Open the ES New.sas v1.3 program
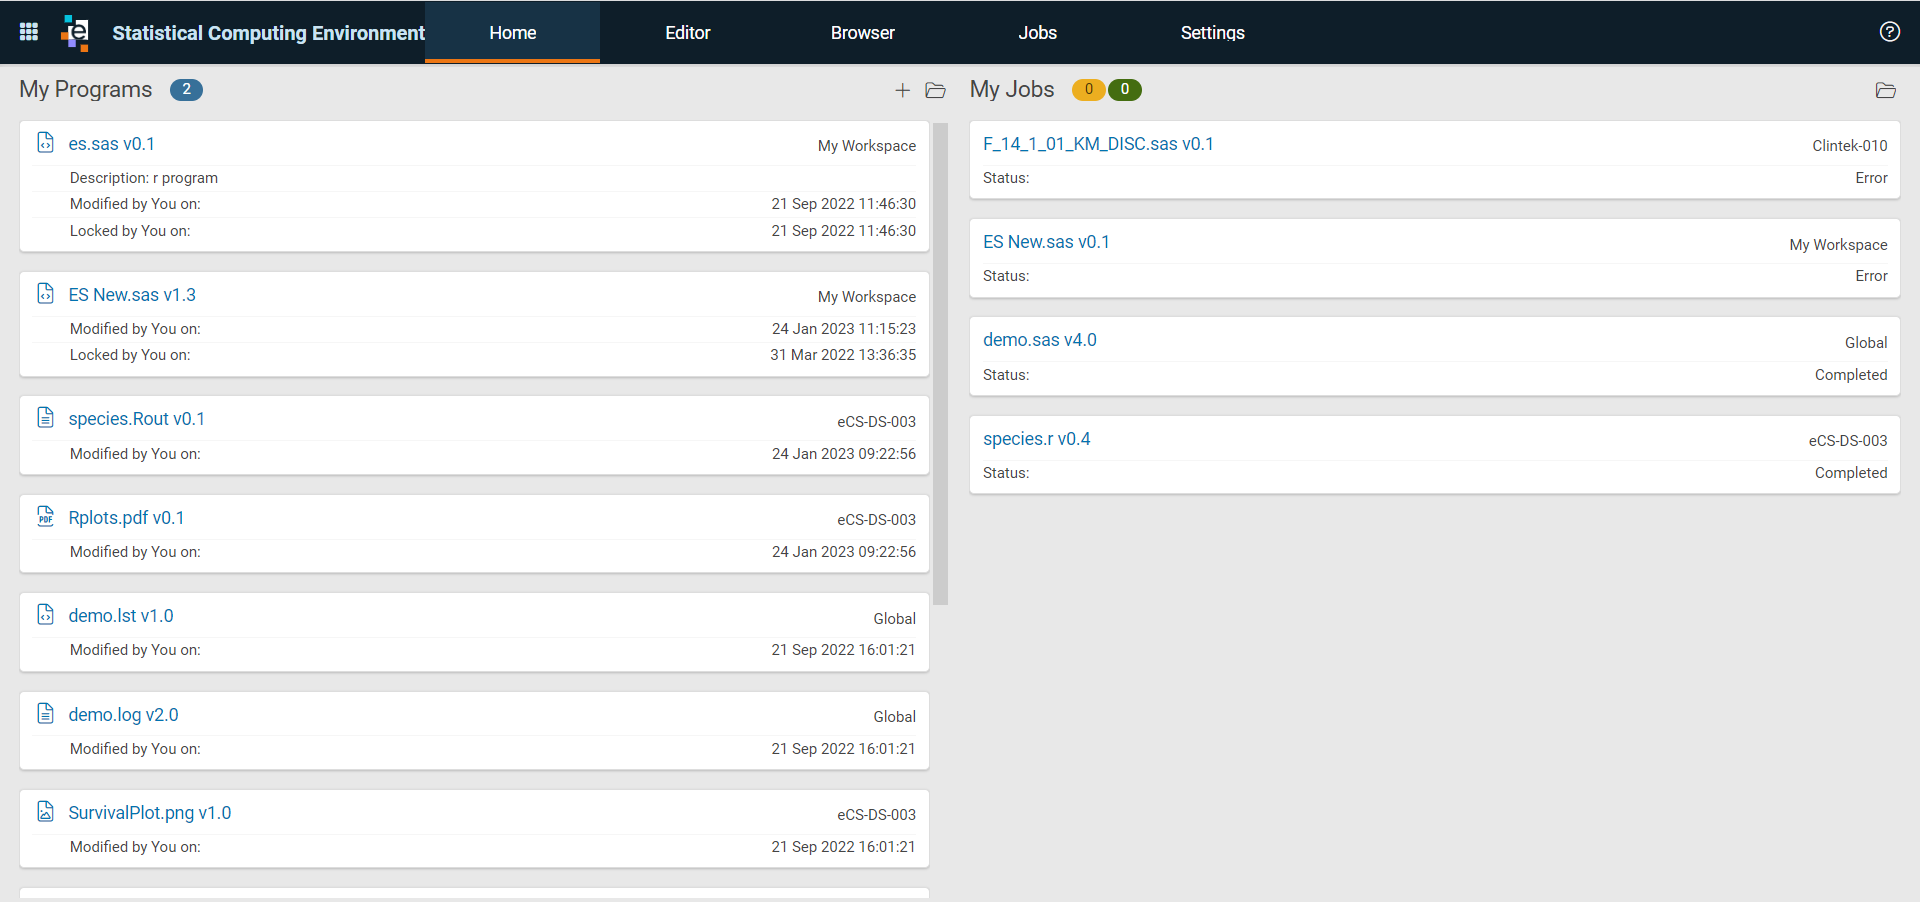The image size is (1920, 902). [x=132, y=295]
